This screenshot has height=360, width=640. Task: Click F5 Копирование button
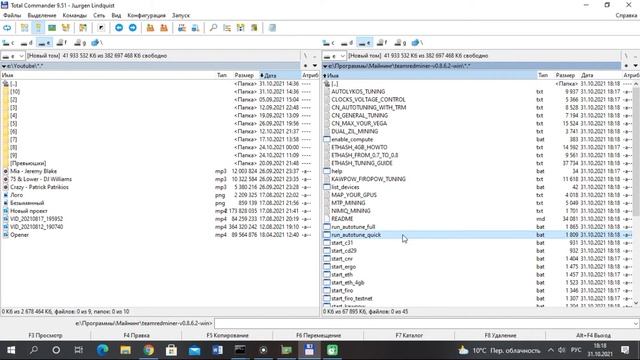(227, 336)
